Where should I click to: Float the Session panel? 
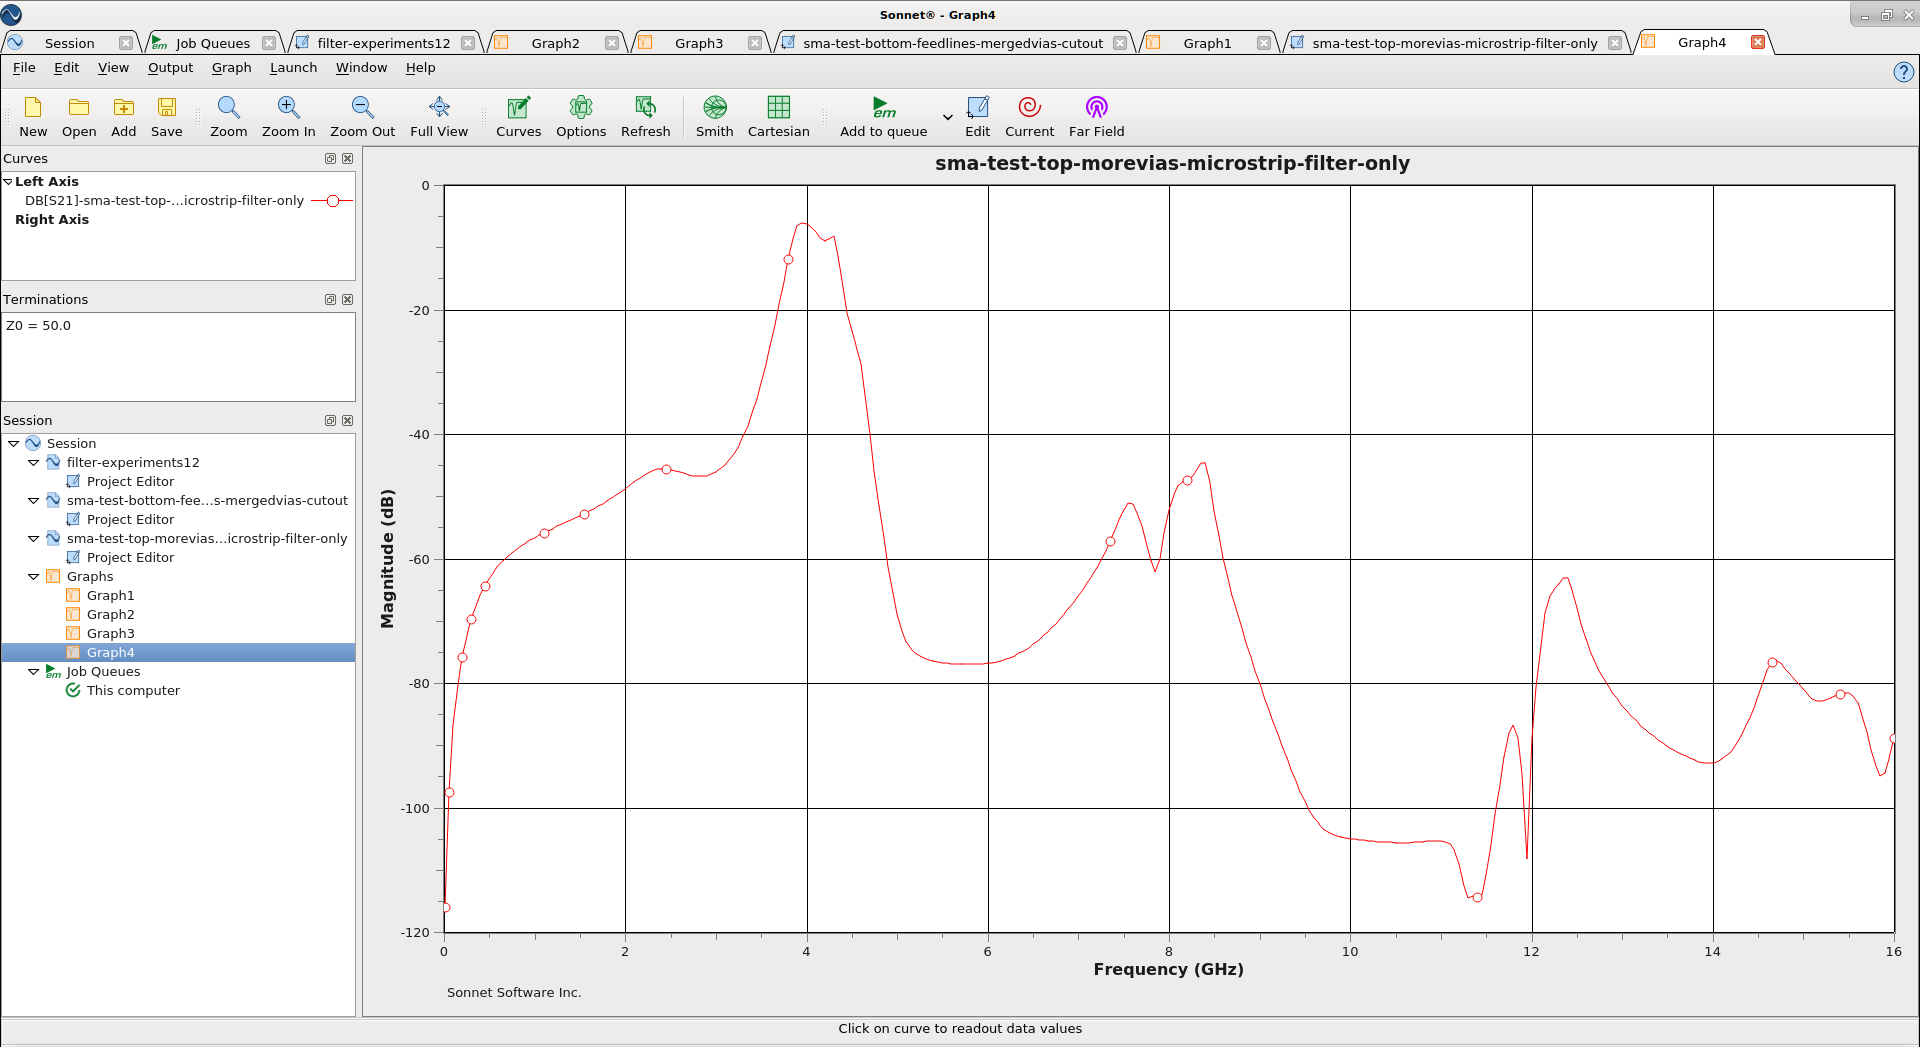coord(330,421)
